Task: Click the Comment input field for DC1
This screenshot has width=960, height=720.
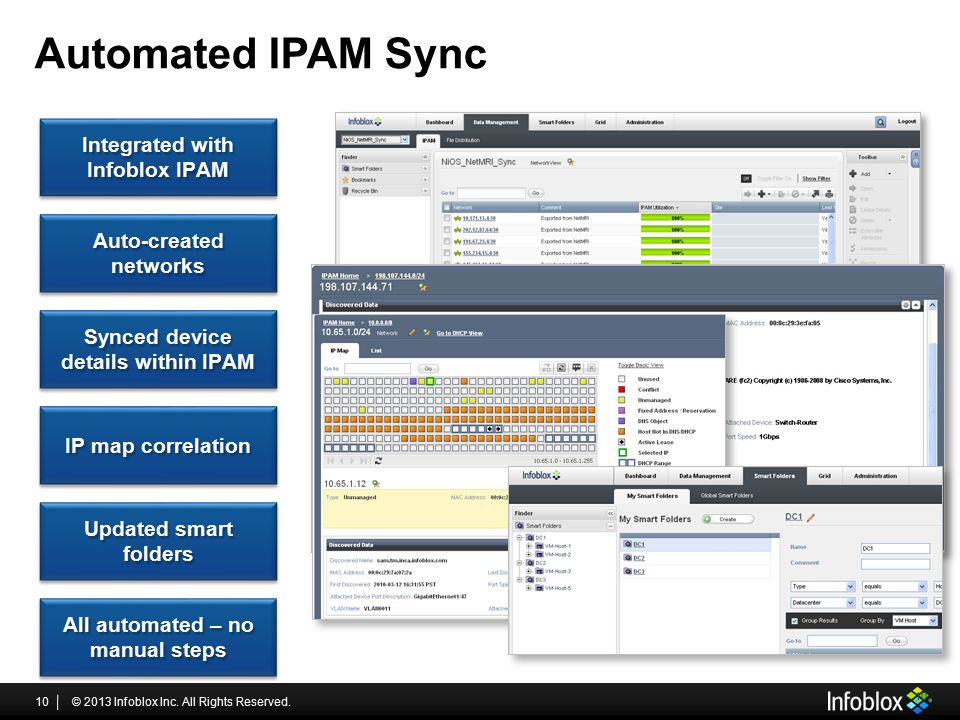Action: click(895, 563)
